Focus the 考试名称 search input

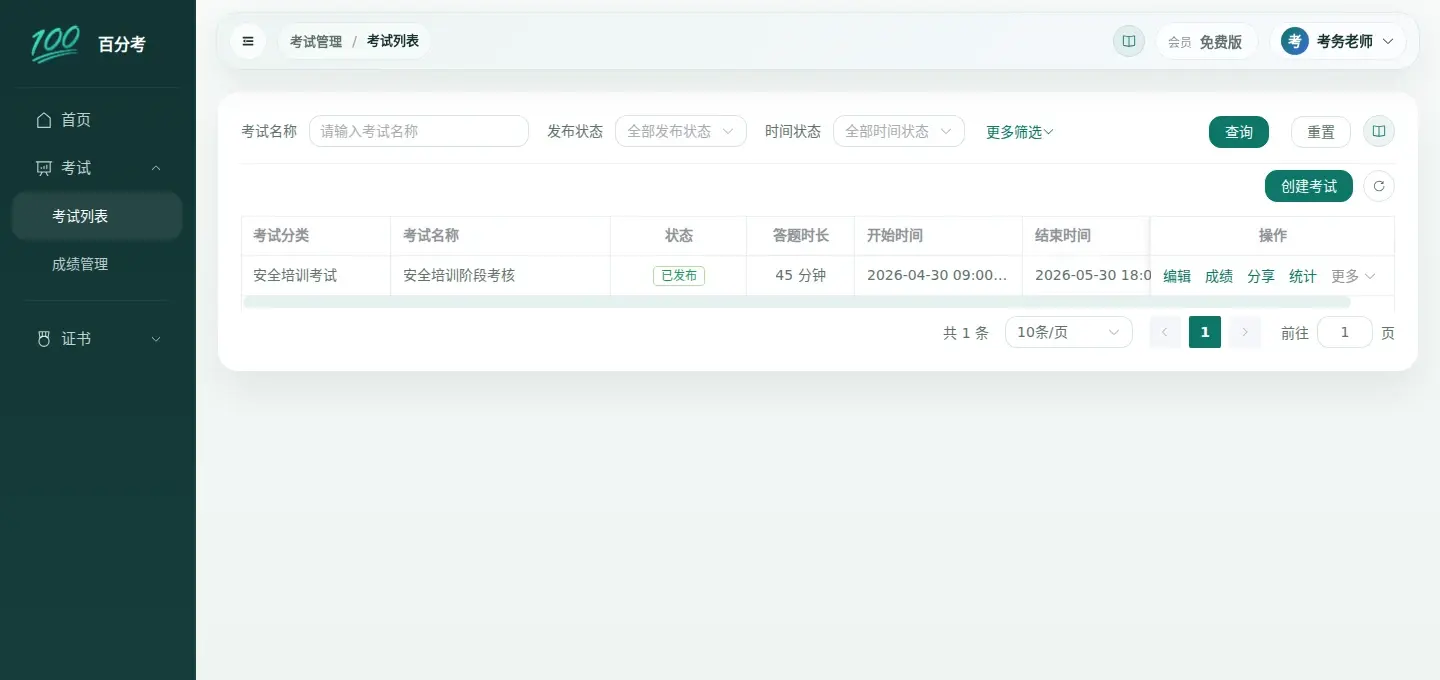coord(419,131)
